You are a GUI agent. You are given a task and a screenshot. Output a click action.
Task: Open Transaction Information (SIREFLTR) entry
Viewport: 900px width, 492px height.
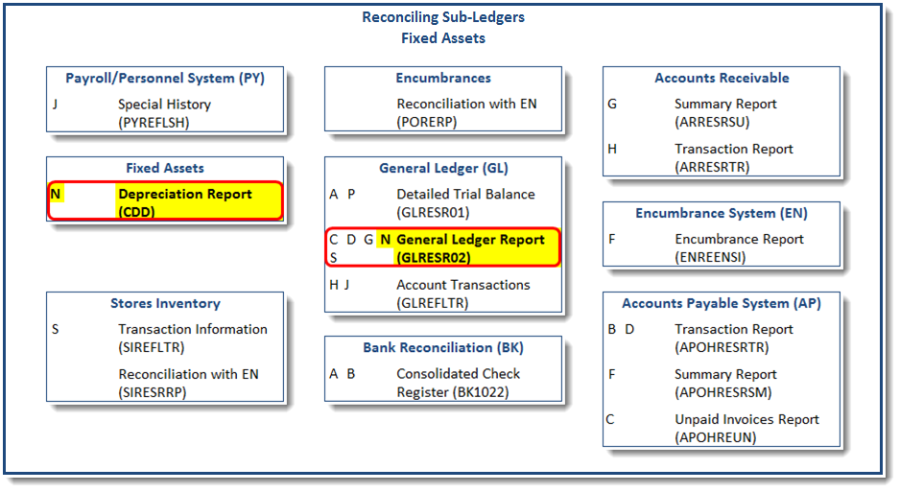pos(192,338)
